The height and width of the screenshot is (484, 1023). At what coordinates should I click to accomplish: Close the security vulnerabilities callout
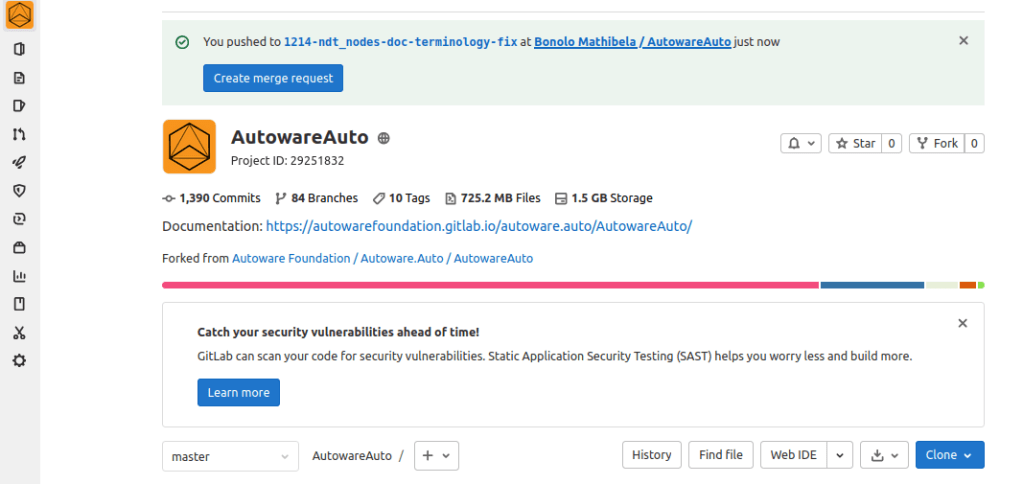point(962,323)
